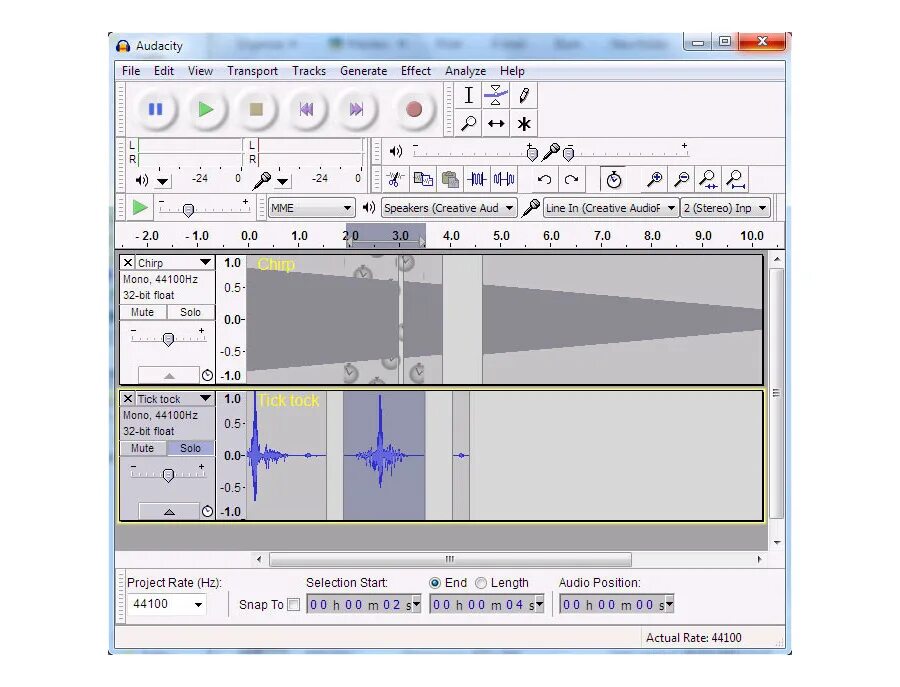Open the input meter microphone dropdown
Screen dimensions: 900x687
(283, 182)
